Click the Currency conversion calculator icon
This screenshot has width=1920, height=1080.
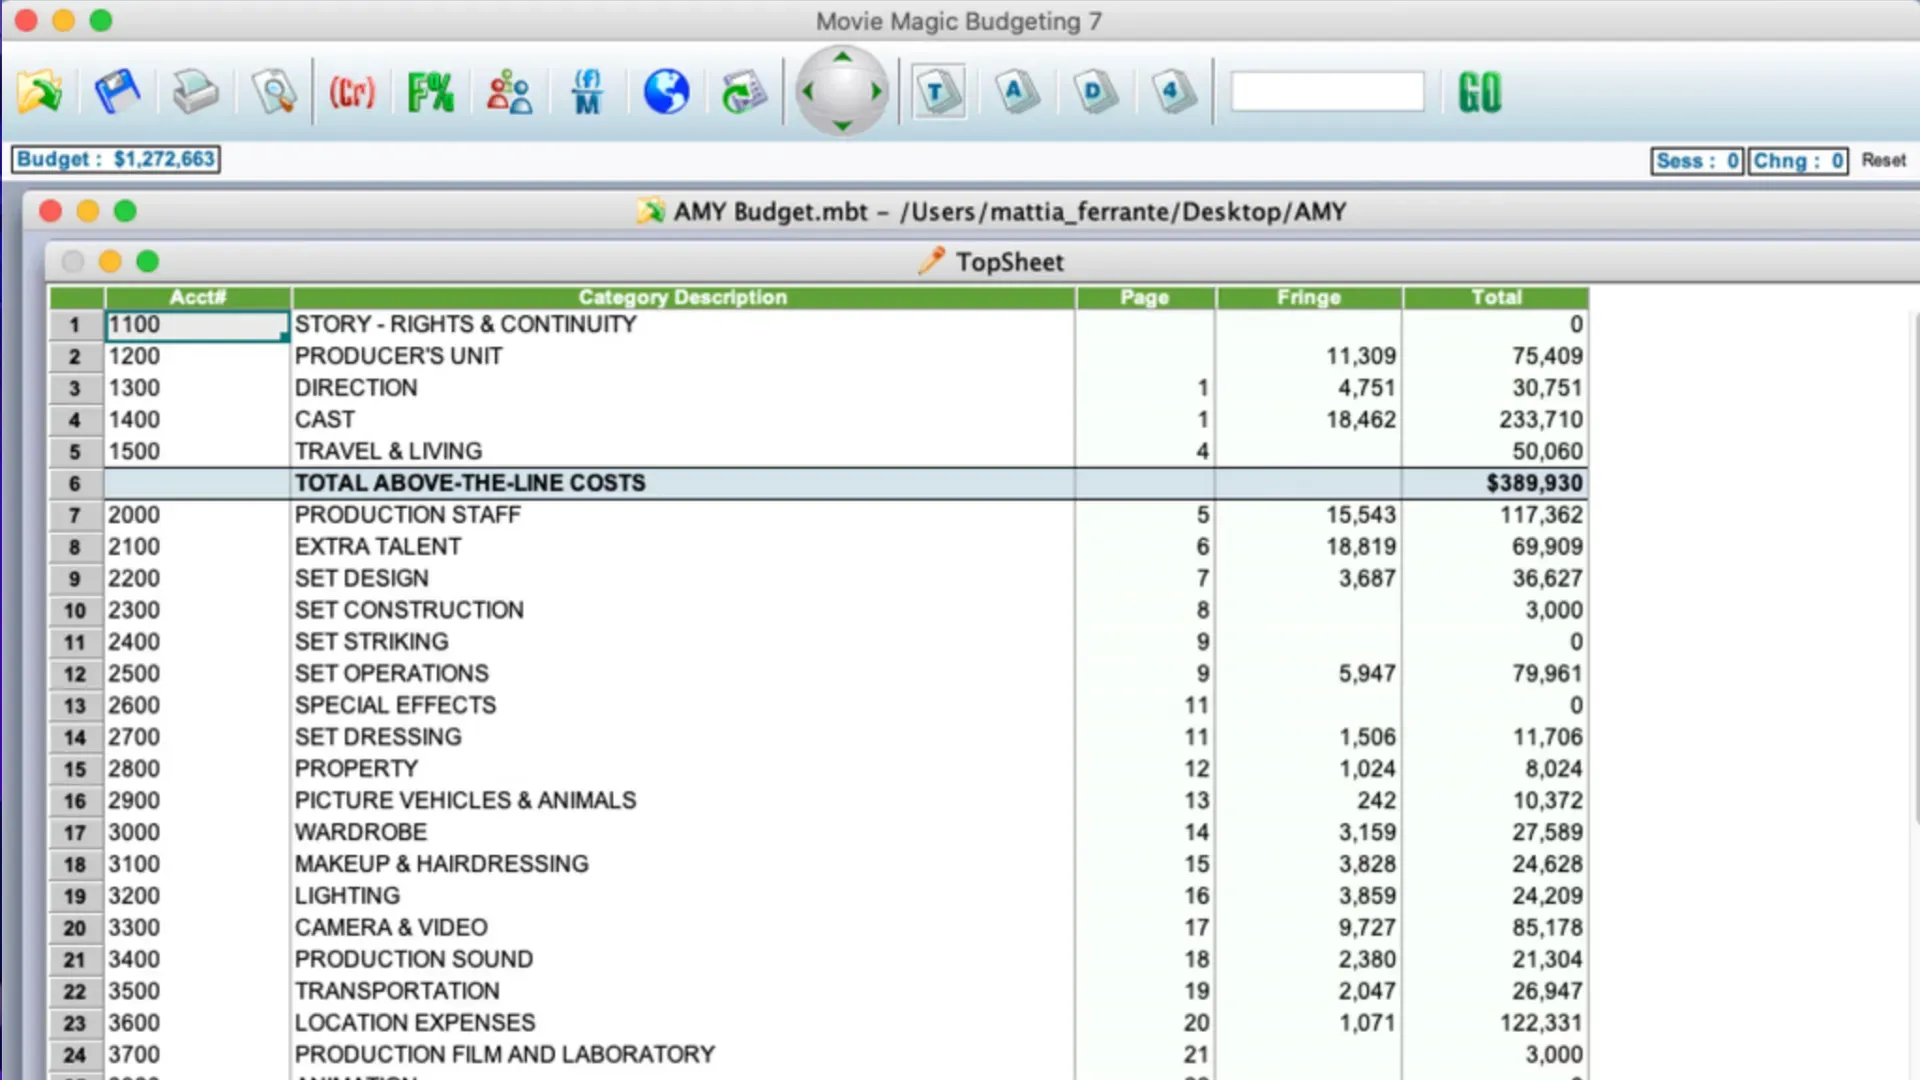click(744, 93)
